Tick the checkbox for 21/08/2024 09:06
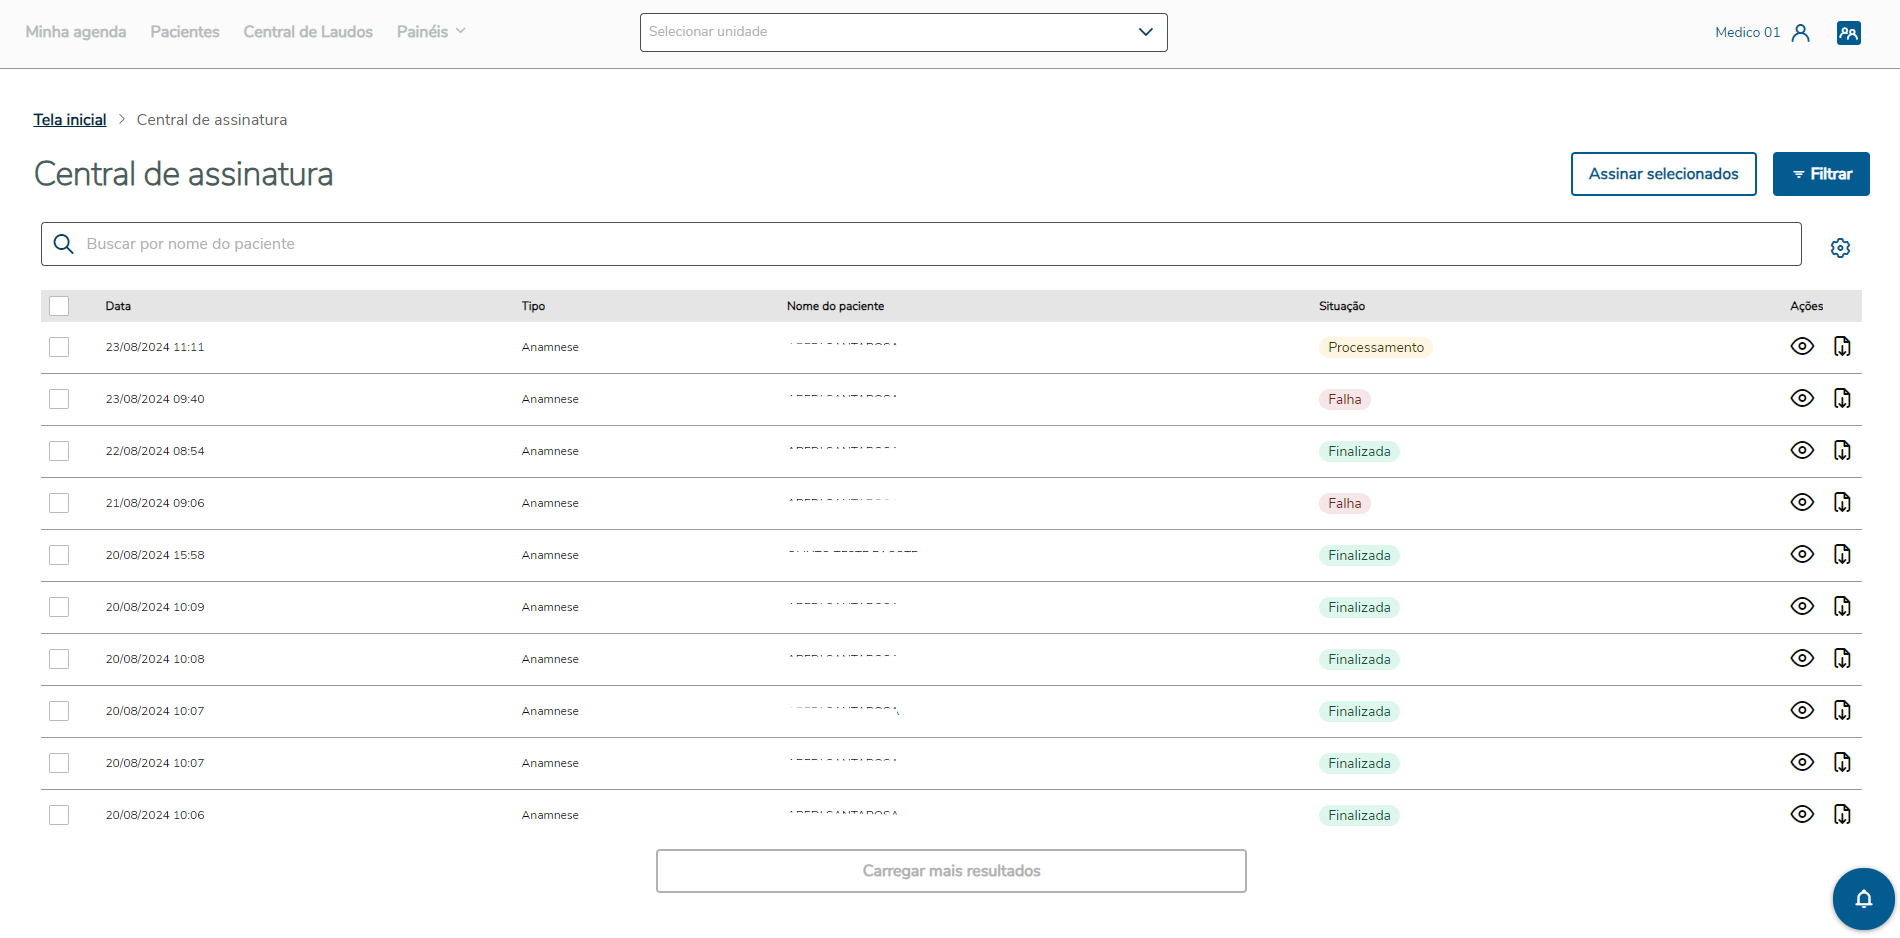The image size is (1900, 938). pos(59,503)
